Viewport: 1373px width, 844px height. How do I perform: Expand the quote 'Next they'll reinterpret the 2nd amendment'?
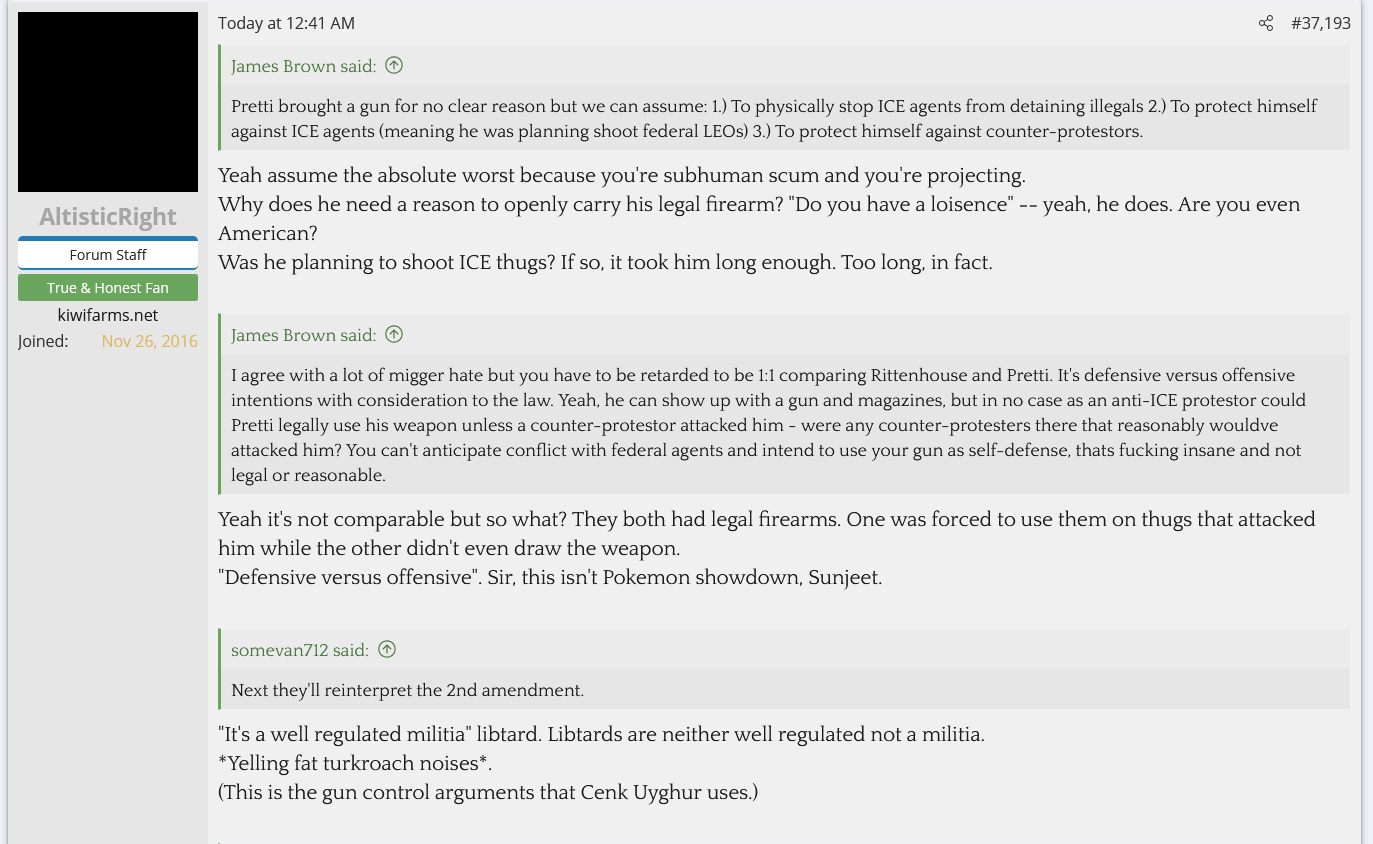[407, 690]
